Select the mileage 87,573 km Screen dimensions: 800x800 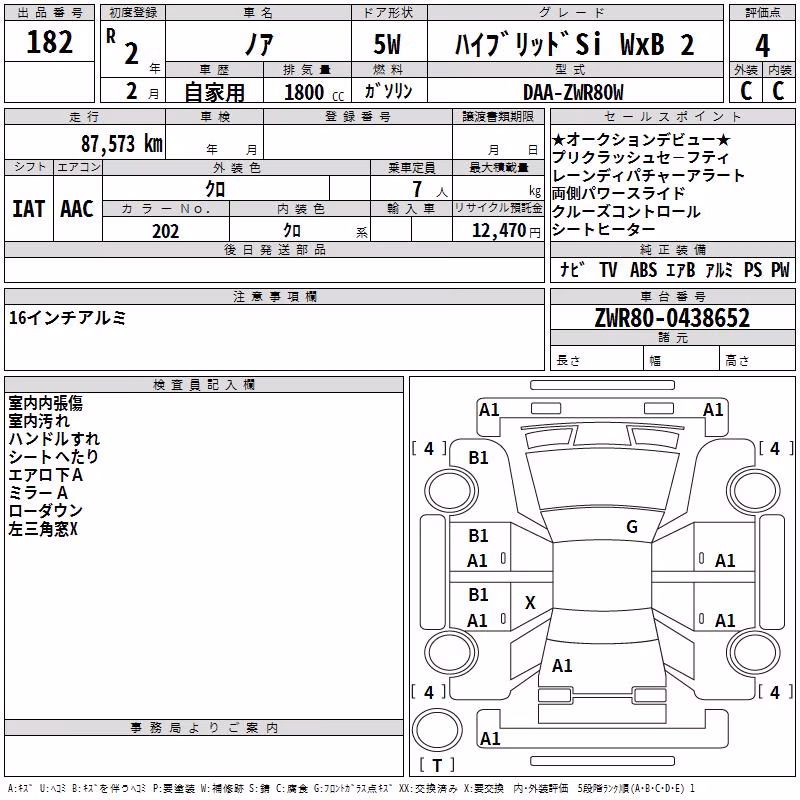(x=121, y=144)
